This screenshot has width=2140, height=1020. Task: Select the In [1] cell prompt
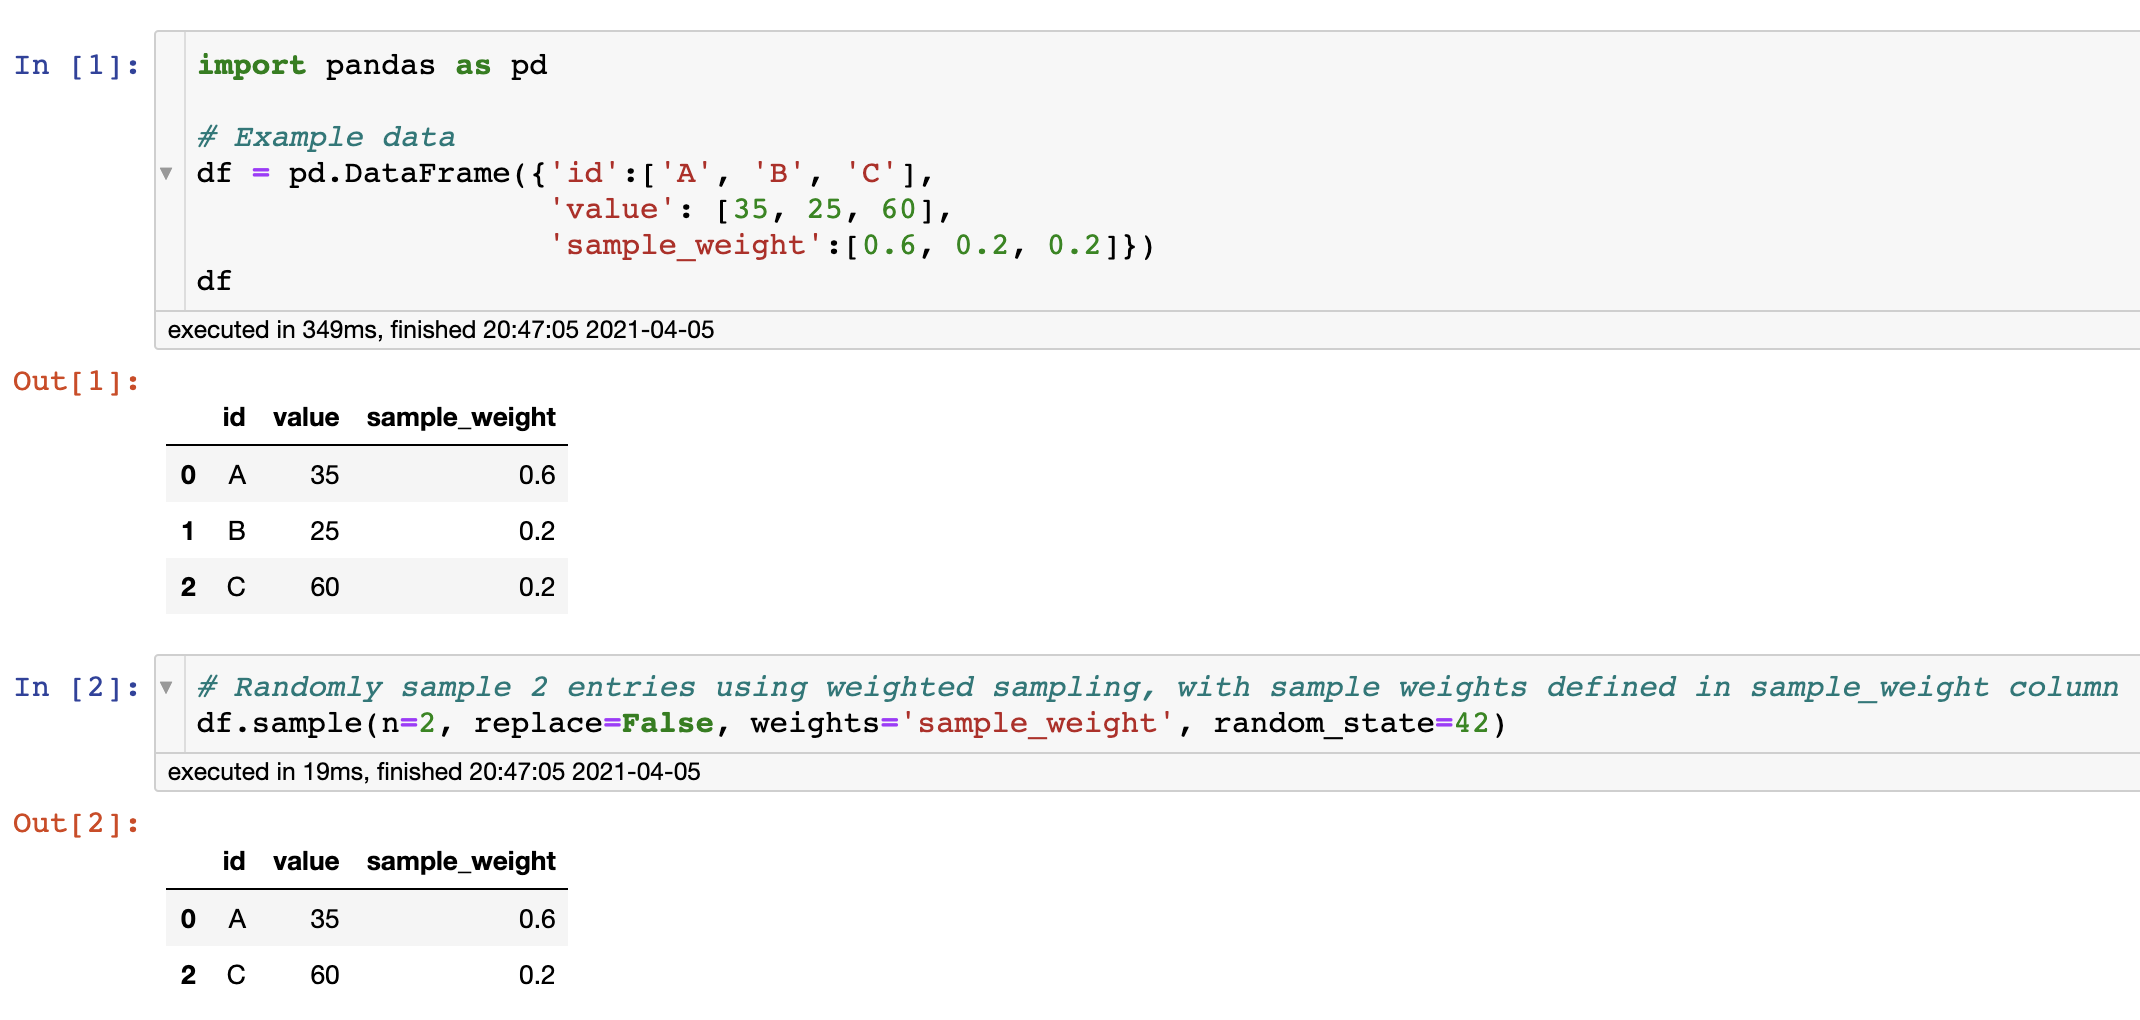[76, 66]
